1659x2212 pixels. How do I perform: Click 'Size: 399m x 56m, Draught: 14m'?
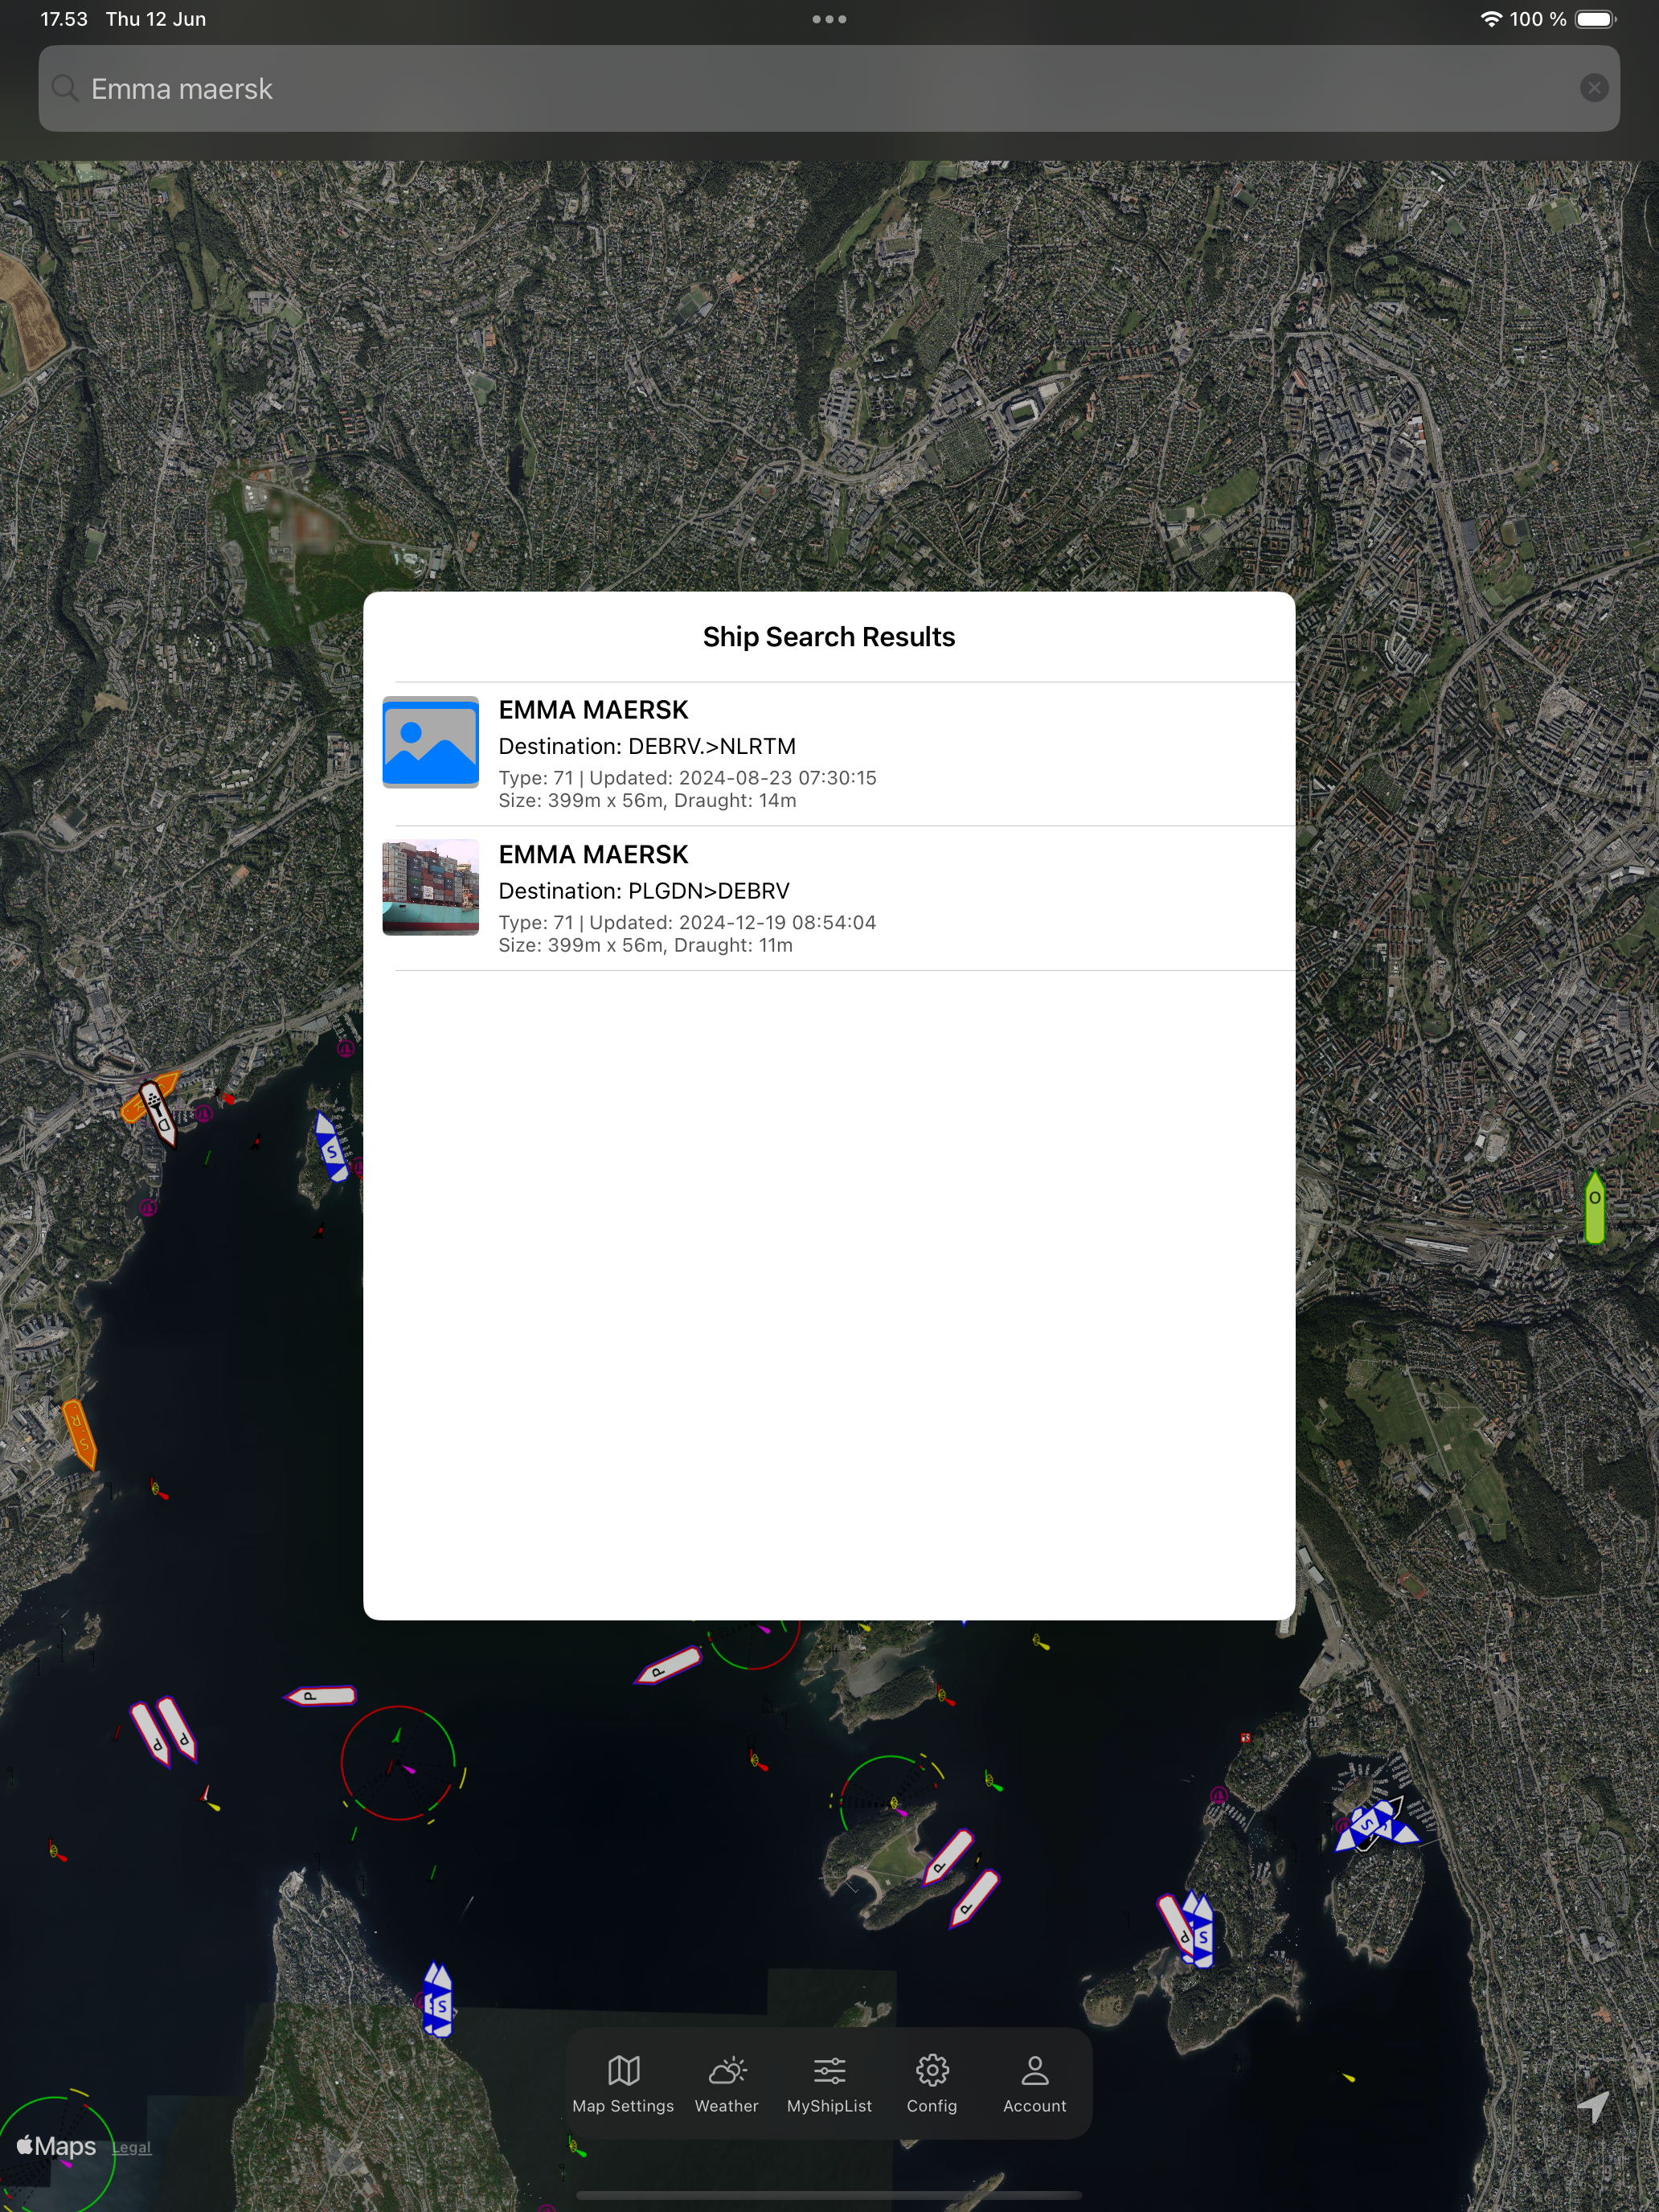tap(647, 800)
